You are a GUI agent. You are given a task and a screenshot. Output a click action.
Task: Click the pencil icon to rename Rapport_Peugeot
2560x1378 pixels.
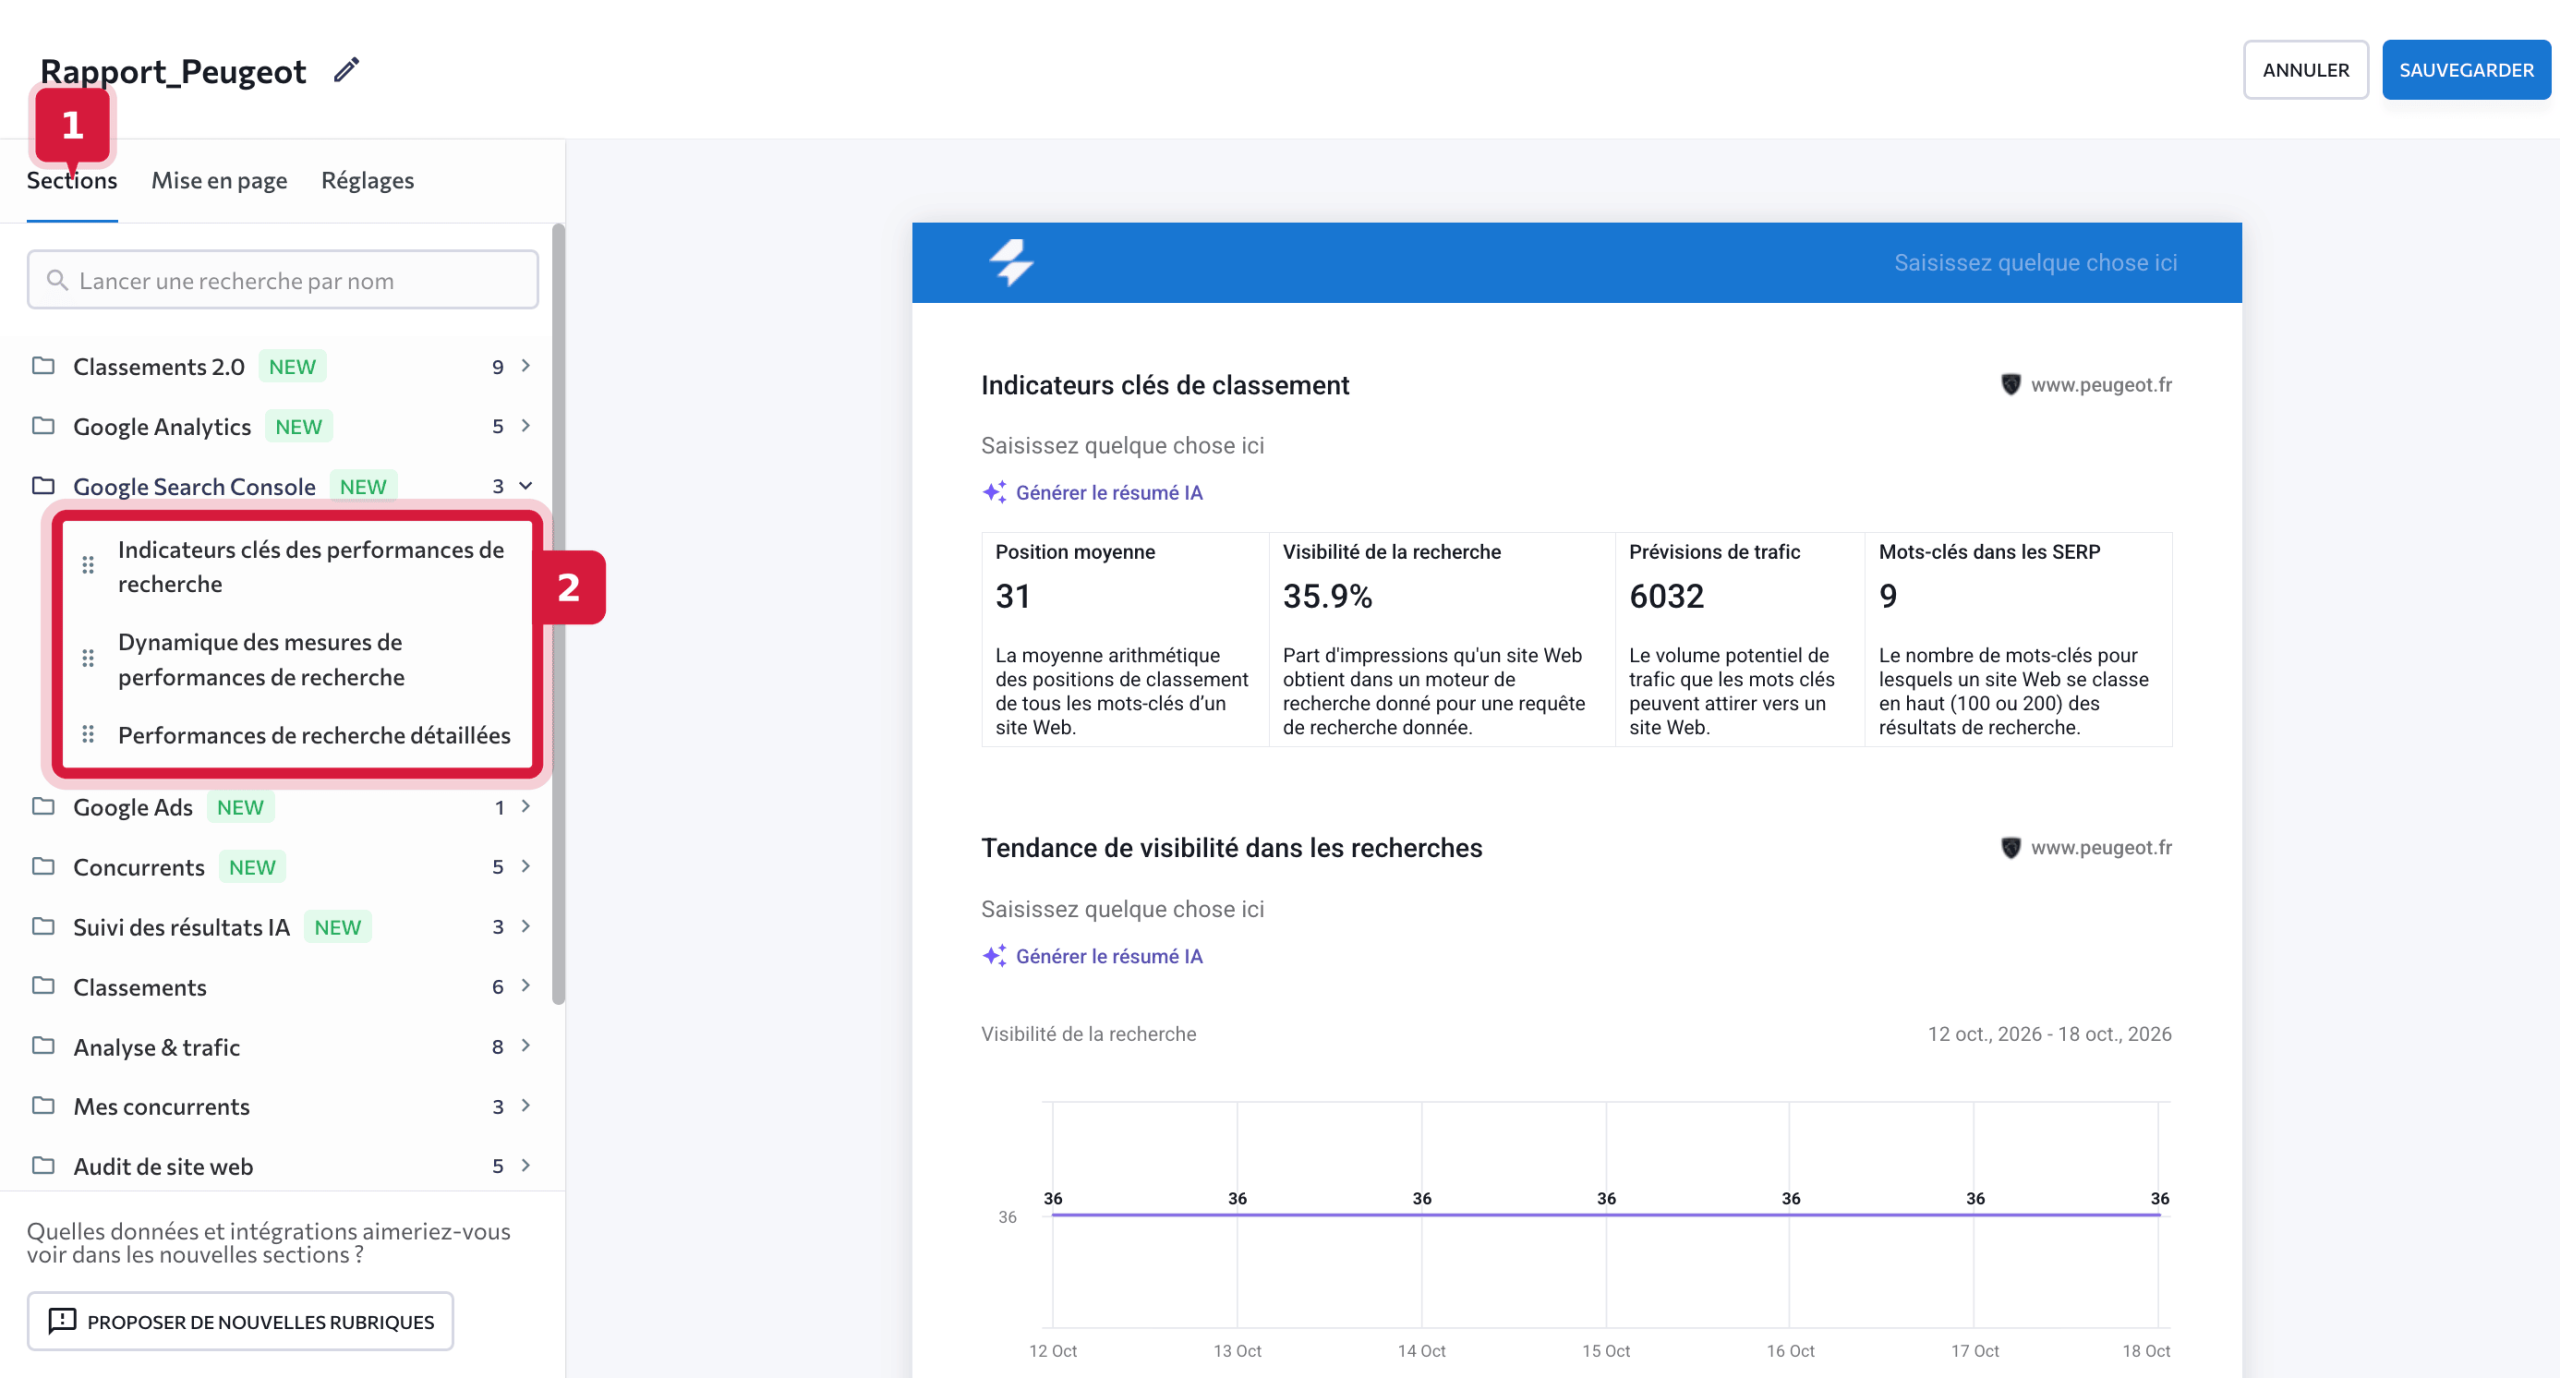click(x=346, y=70)
